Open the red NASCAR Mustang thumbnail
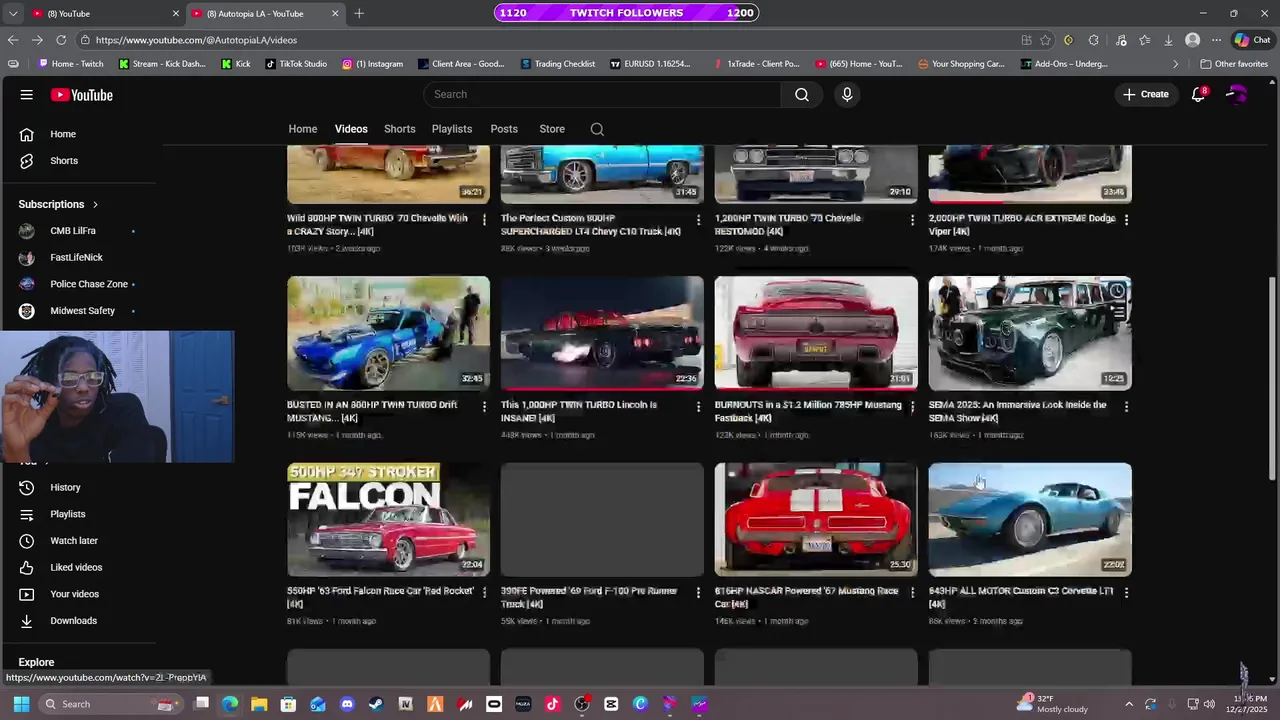Image resolution: width=1280 pixels, height=720 pixels. (816, 519)
